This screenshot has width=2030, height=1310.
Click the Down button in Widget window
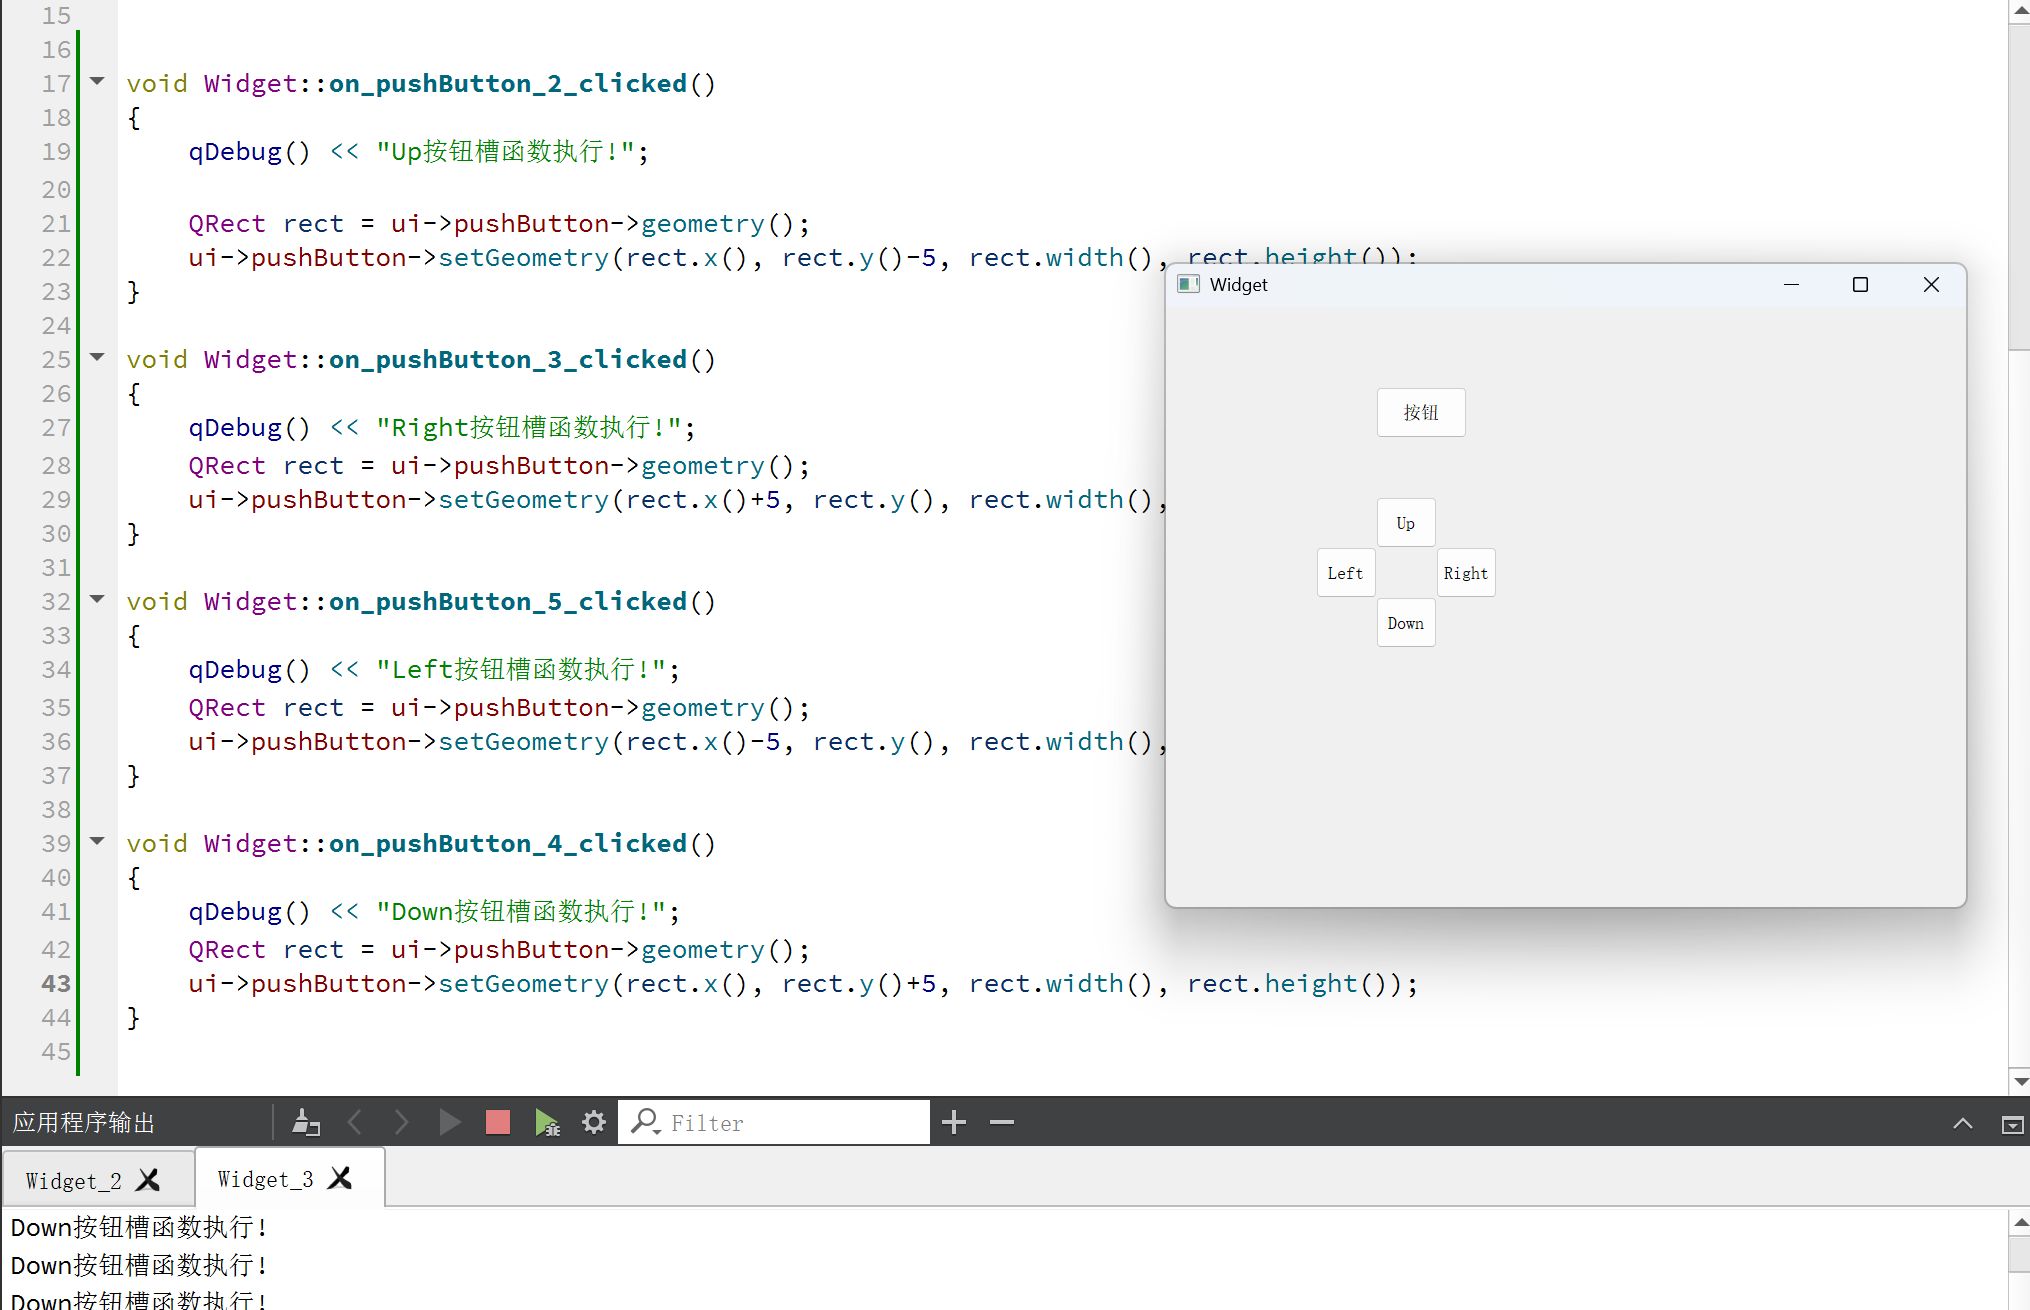click(x=1405, y=623)
